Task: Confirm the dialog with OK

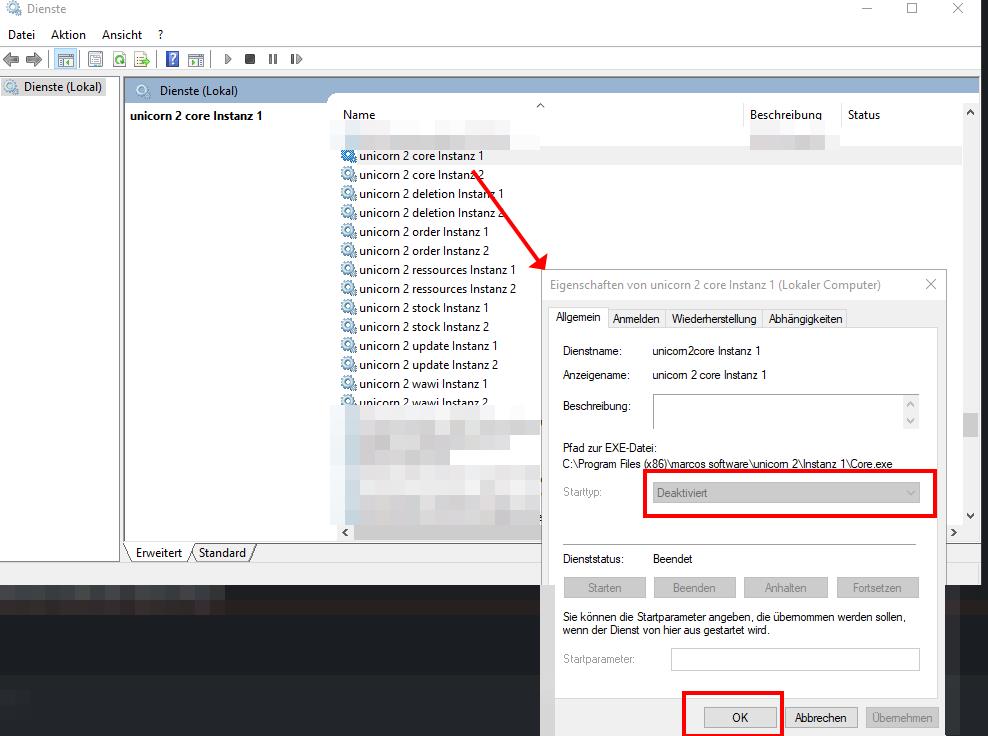Action: [x=740, y=718]
